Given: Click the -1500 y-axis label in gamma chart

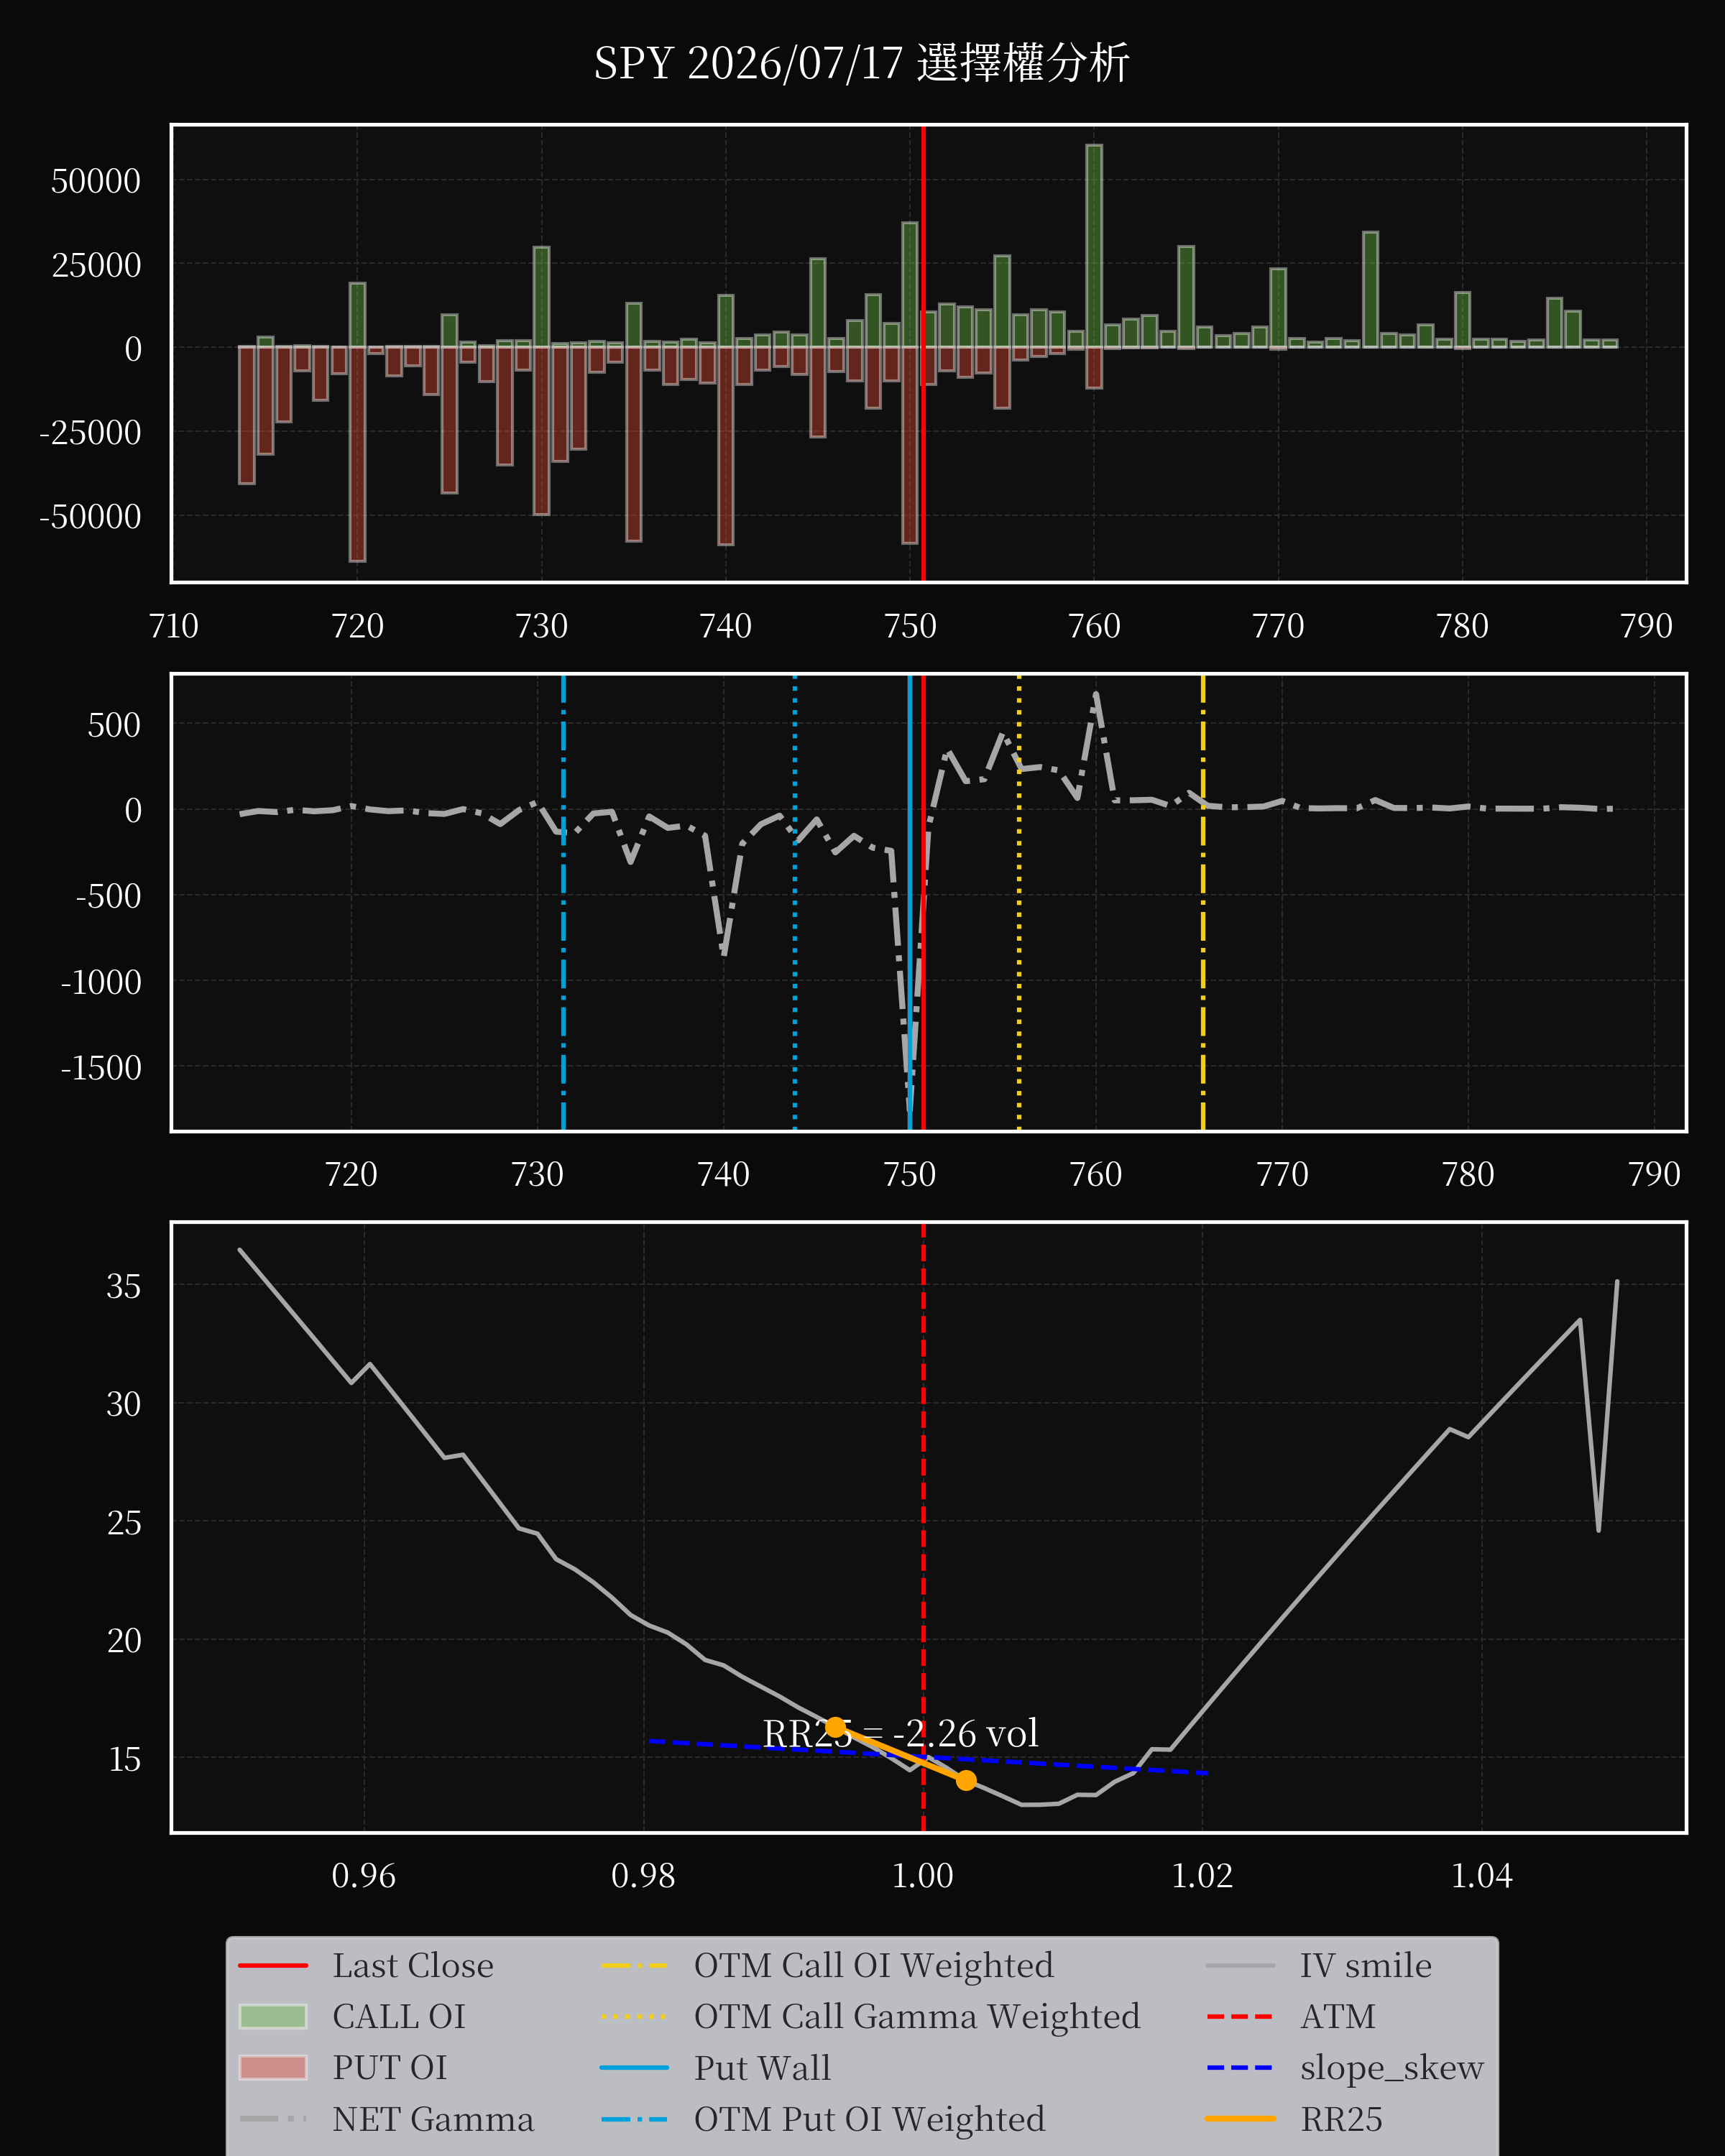Looking at the screenshot, I should [101, 1068].
